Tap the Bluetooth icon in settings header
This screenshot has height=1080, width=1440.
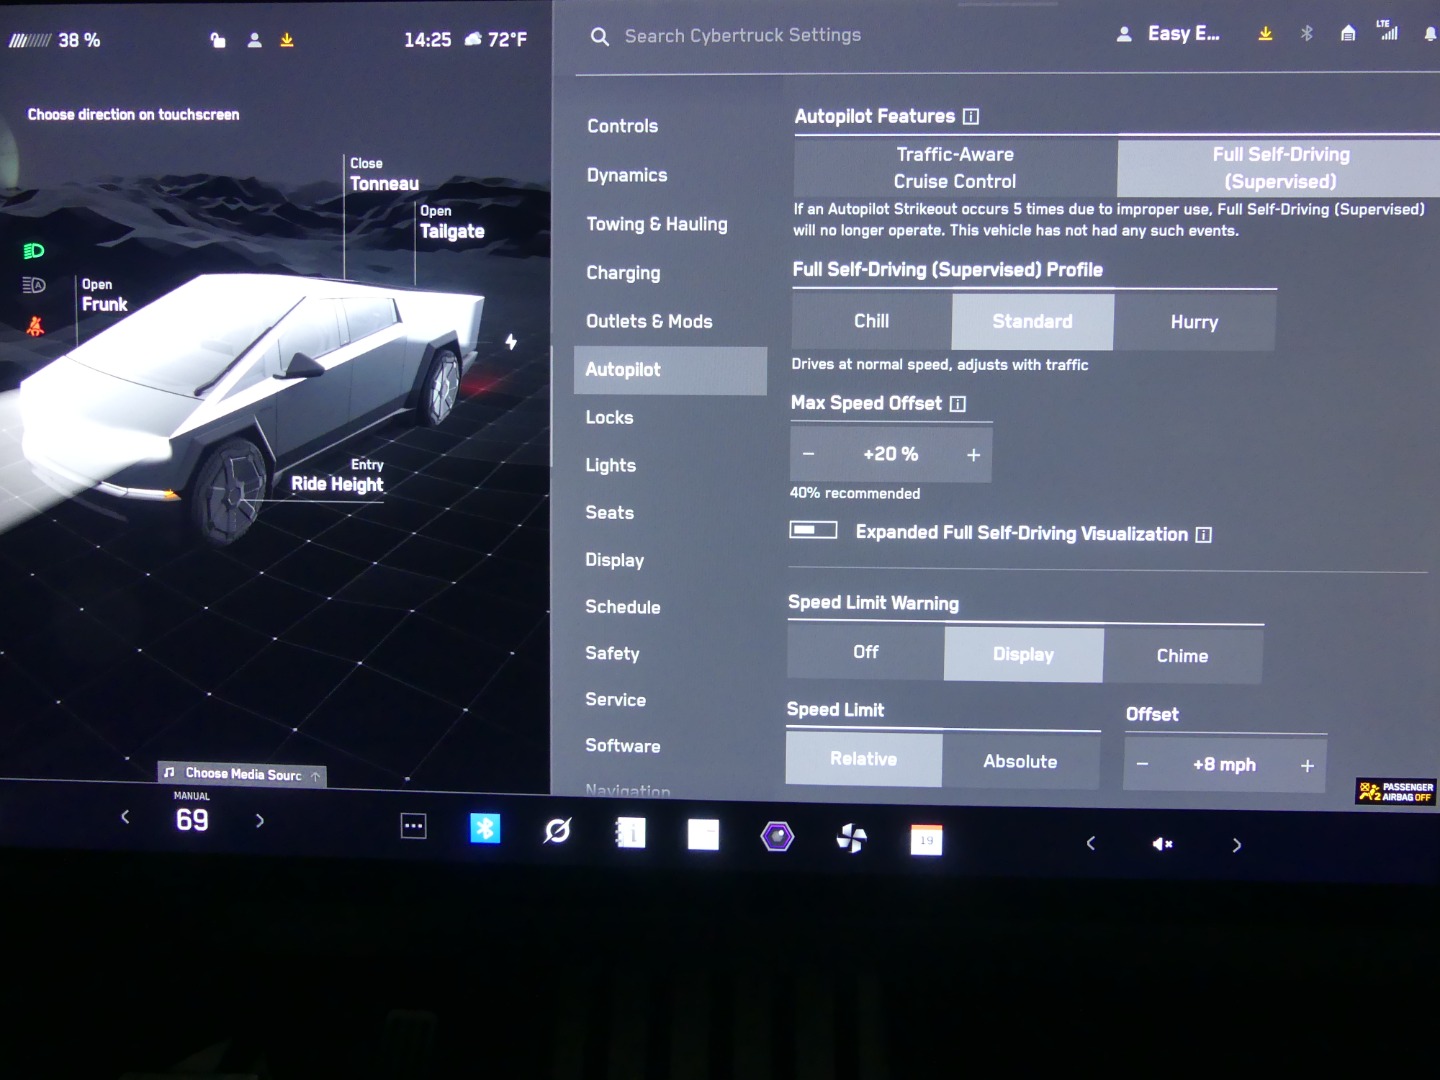point(1306,34)
